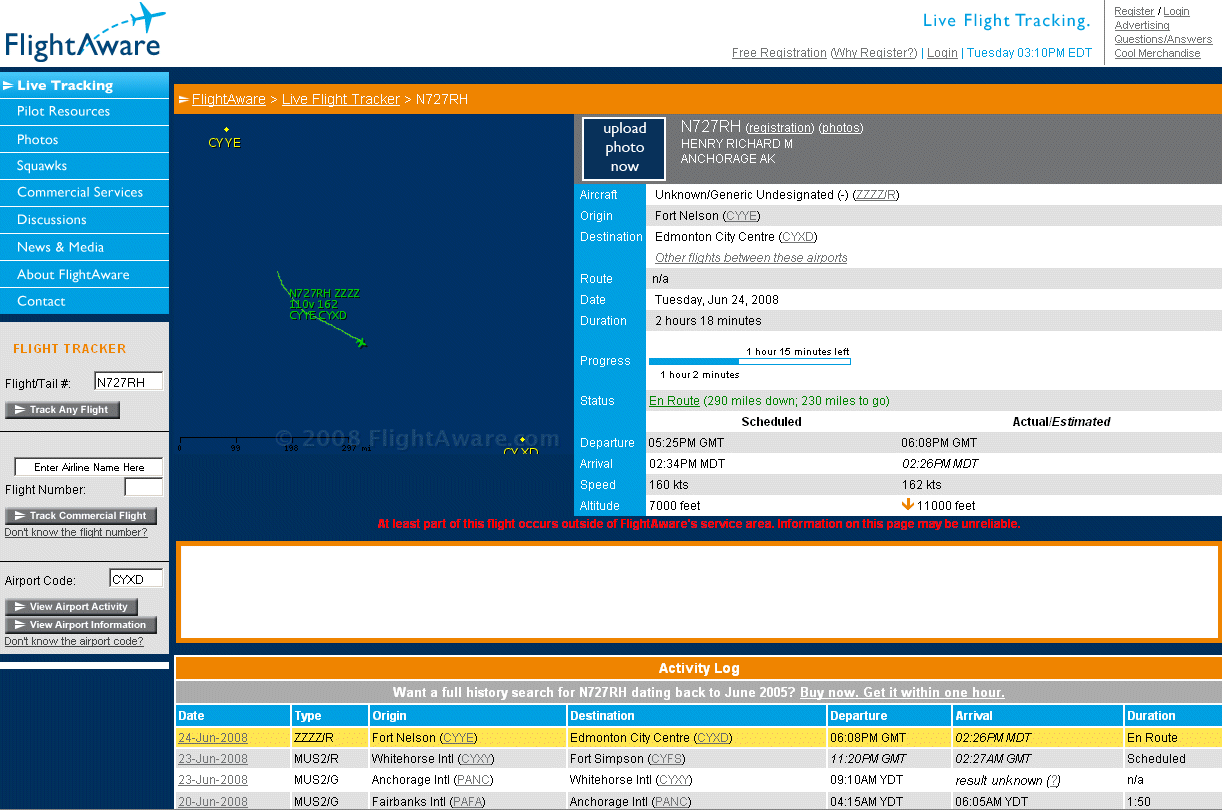Open the Discussions section
Screen dimensions: 1222x810
tap(85, 219)
